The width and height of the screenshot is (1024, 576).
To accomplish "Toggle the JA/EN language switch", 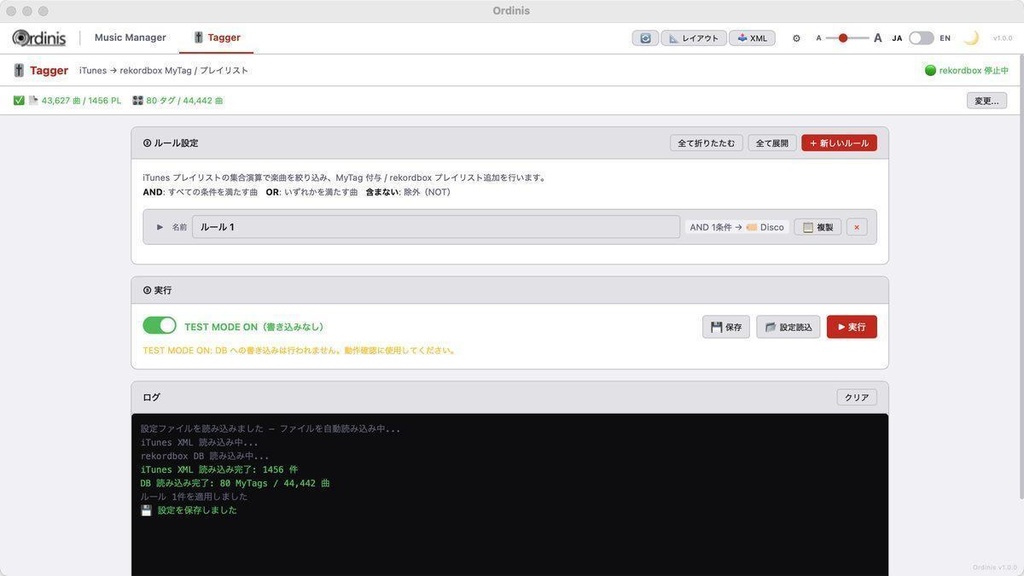I will click(921, 38).
